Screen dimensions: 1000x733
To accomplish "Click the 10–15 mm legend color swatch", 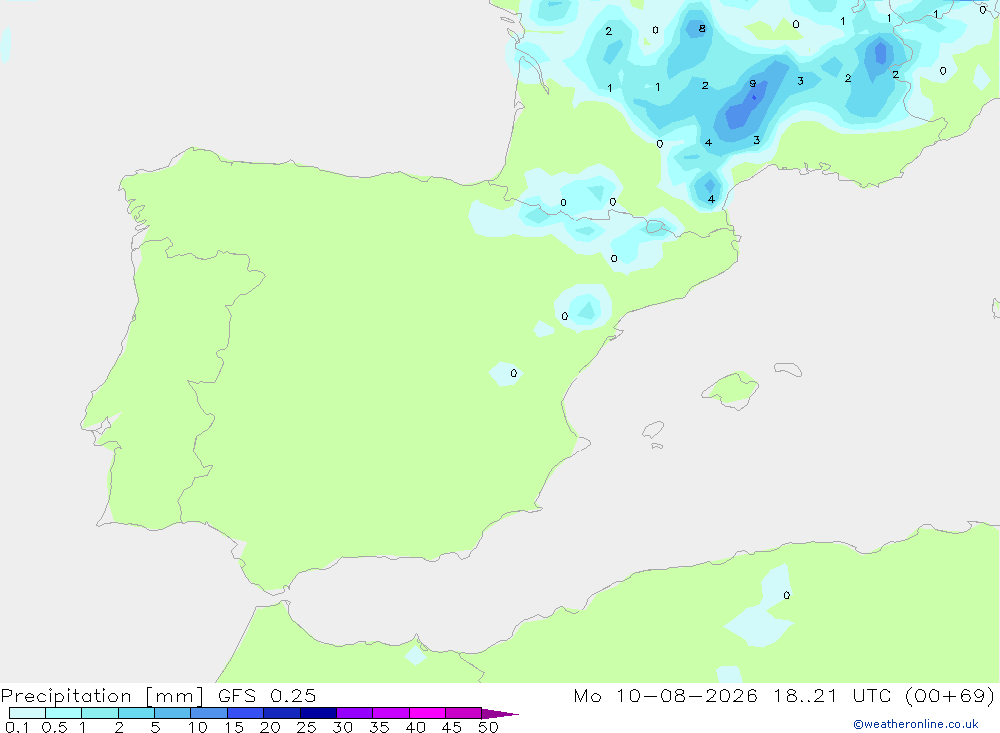I will coord(209,713).
